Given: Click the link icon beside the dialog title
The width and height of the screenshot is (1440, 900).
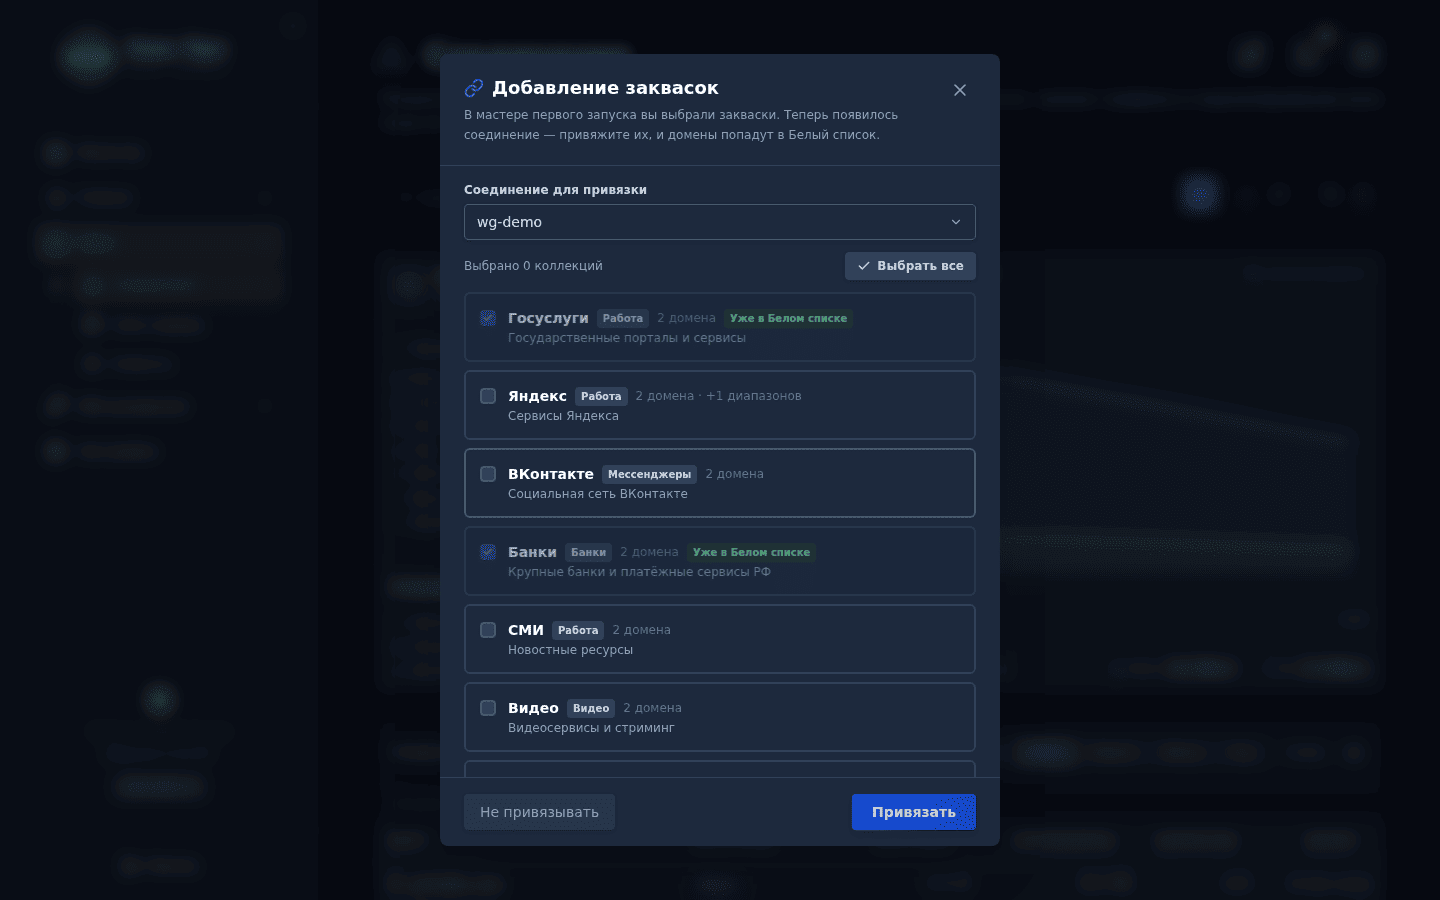Looking at the screenshot, I should click(x=474, y=88).
